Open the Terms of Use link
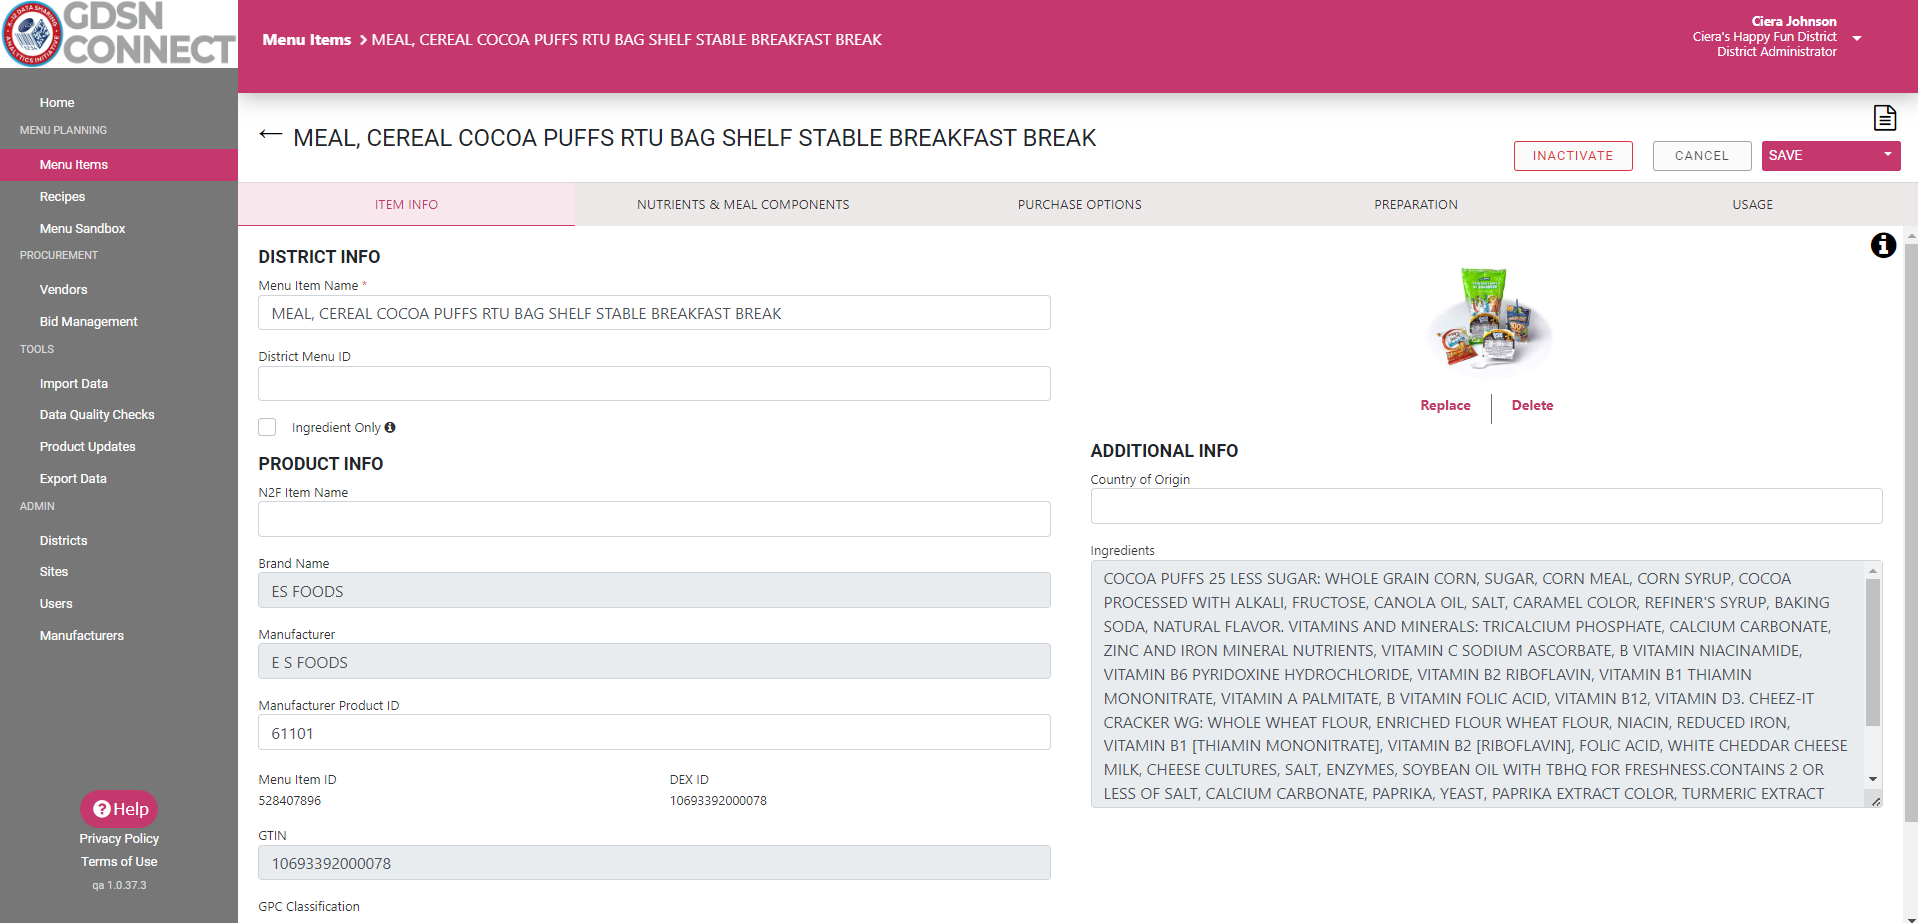The image size is (1918, 923). tap(119, 862)
